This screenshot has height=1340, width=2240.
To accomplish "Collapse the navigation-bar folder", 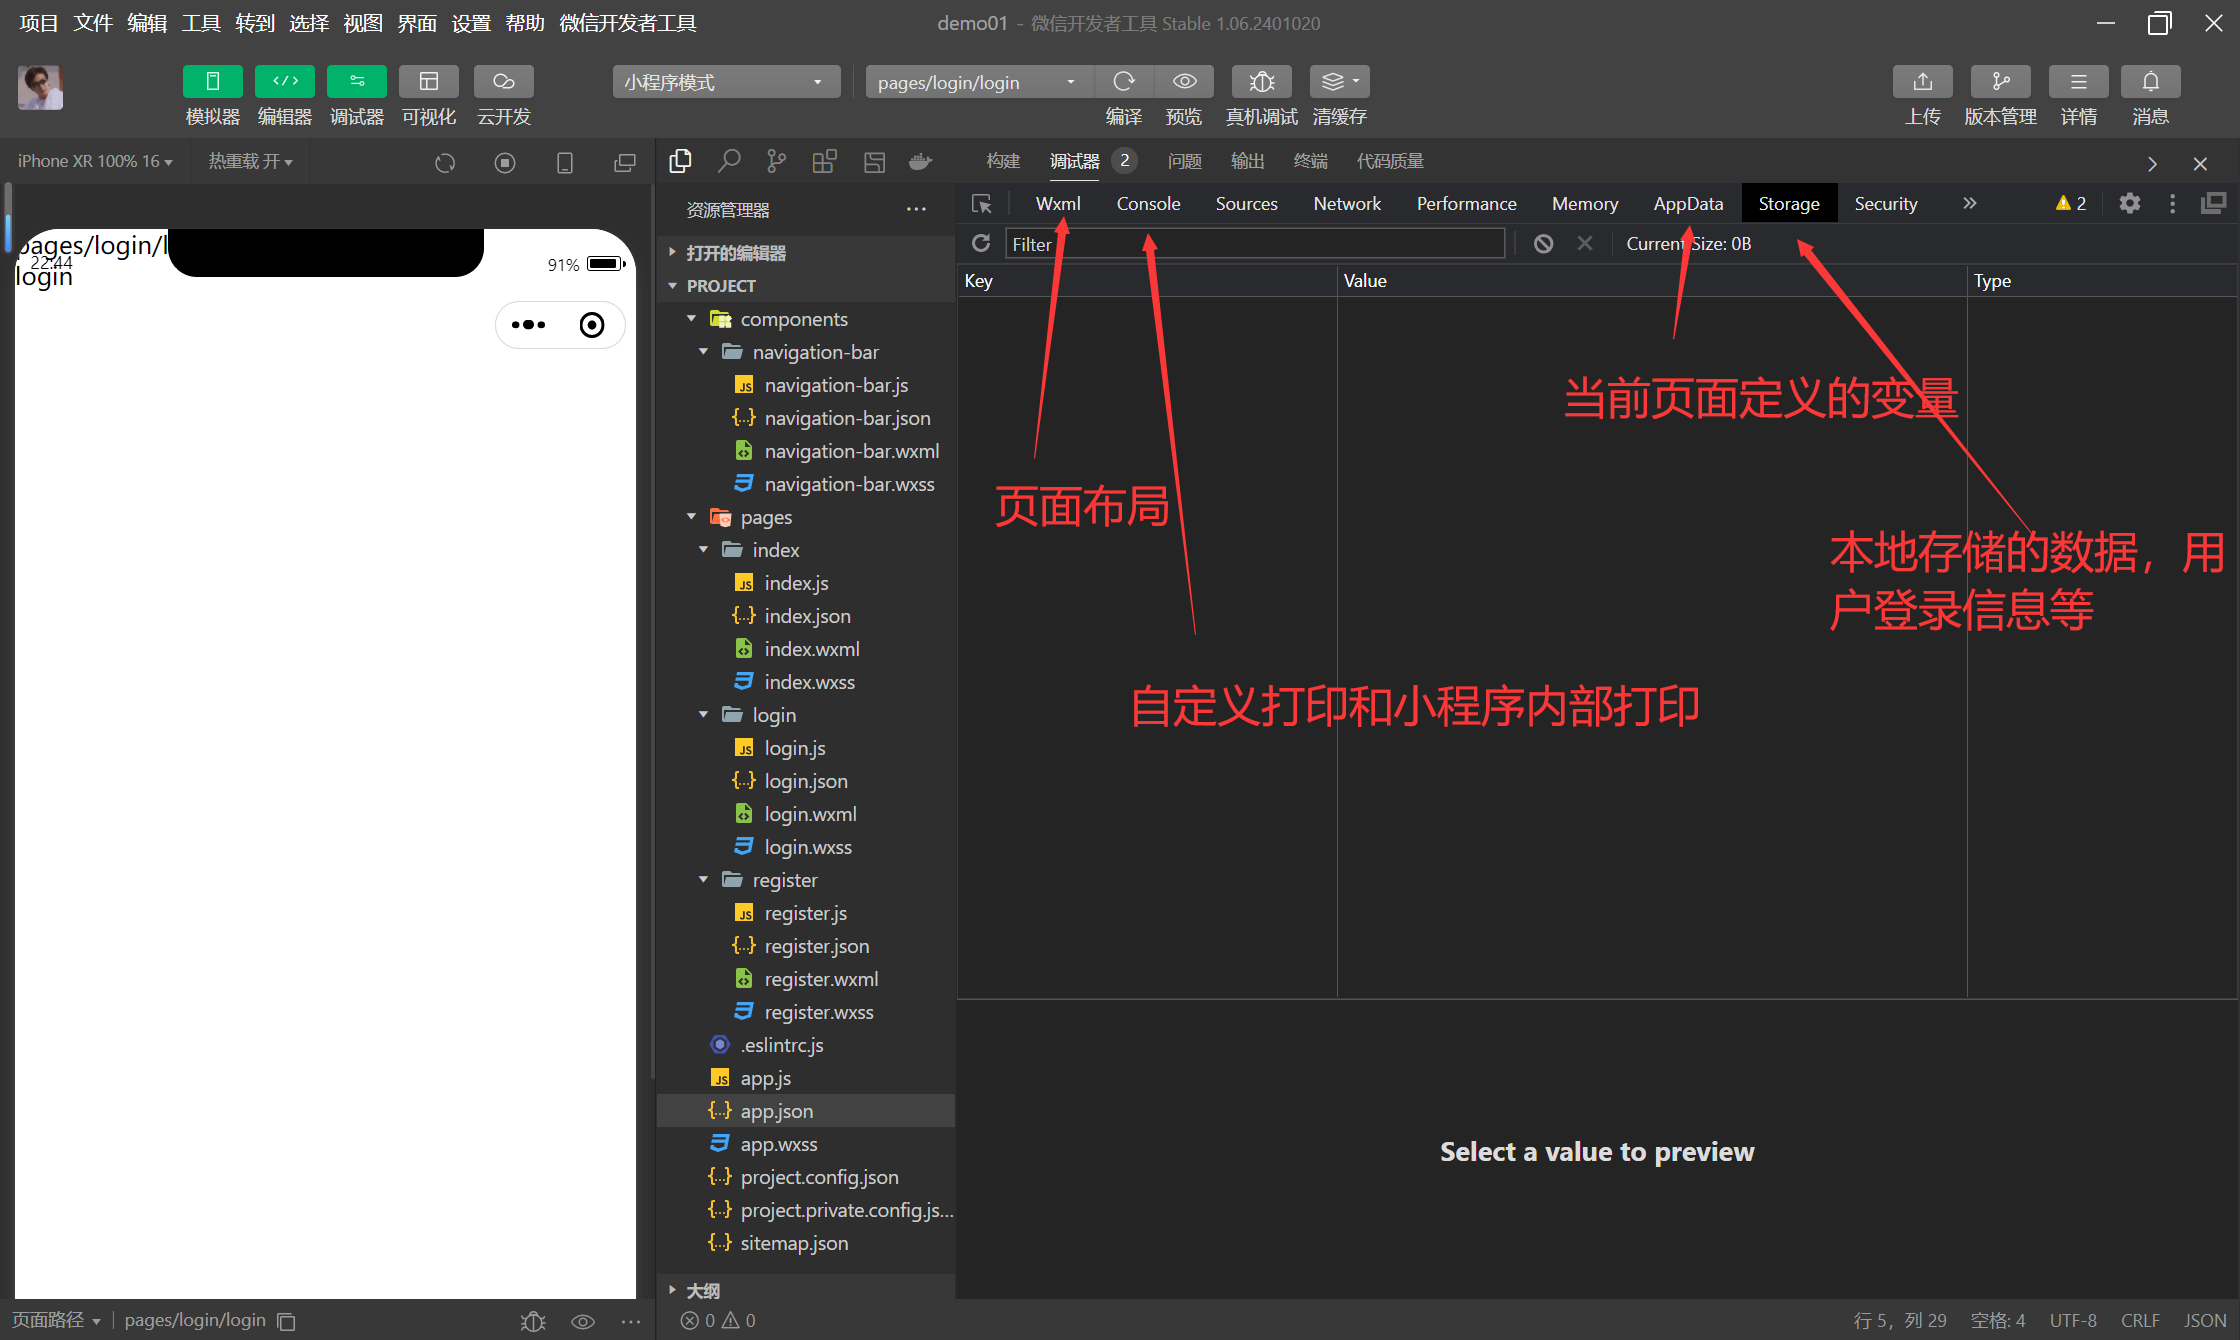I will click(704, 352).
